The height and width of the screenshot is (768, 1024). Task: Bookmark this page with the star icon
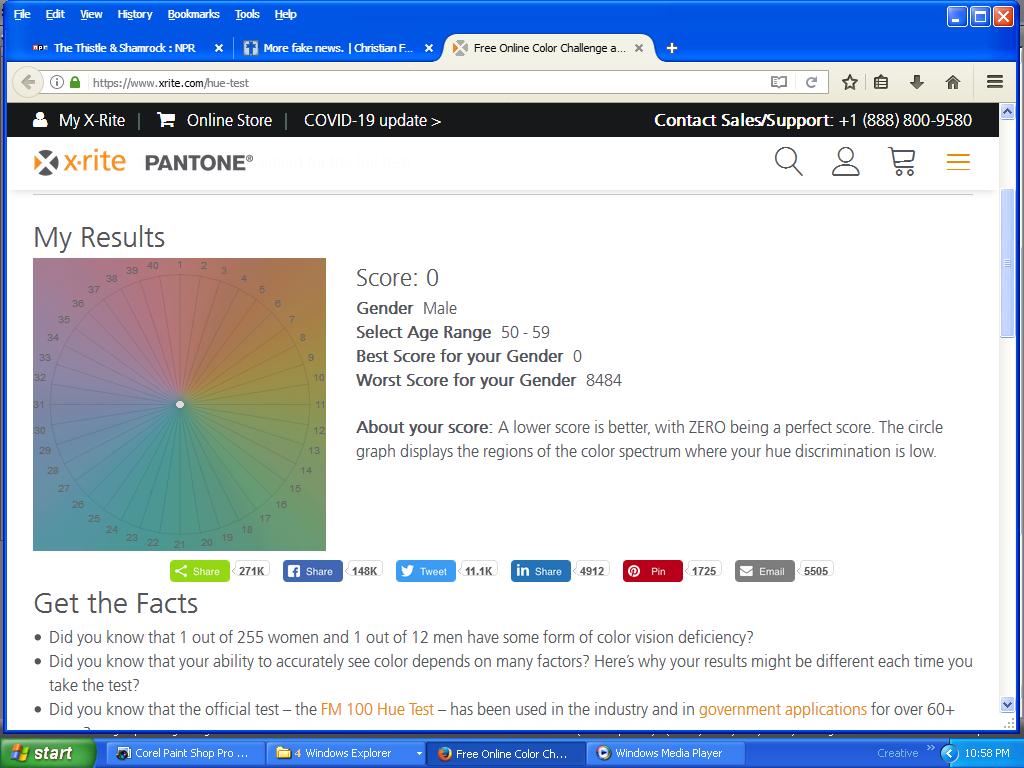[849, 82]
